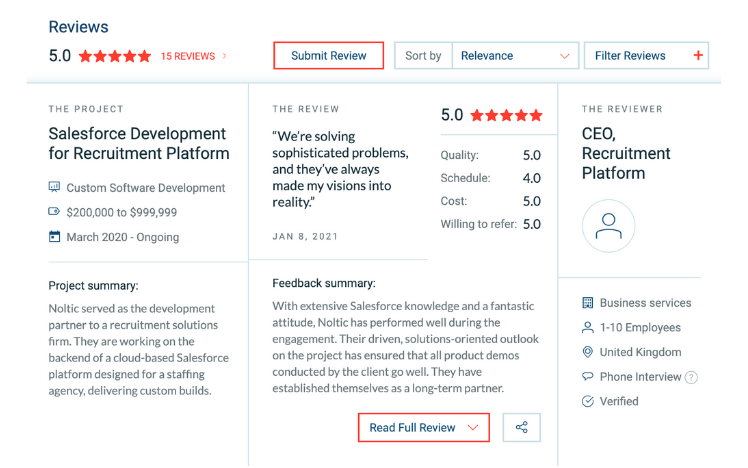Click the Feedback summary heading

324,283
